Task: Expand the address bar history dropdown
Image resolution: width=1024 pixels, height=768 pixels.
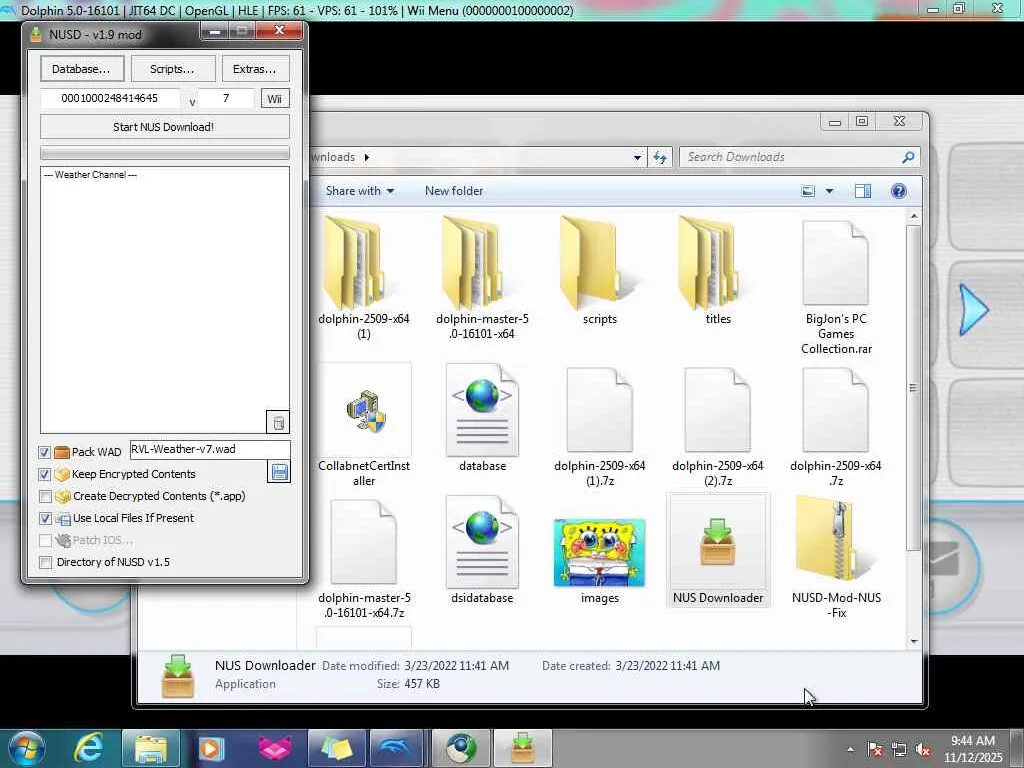Action: point(637,157)
